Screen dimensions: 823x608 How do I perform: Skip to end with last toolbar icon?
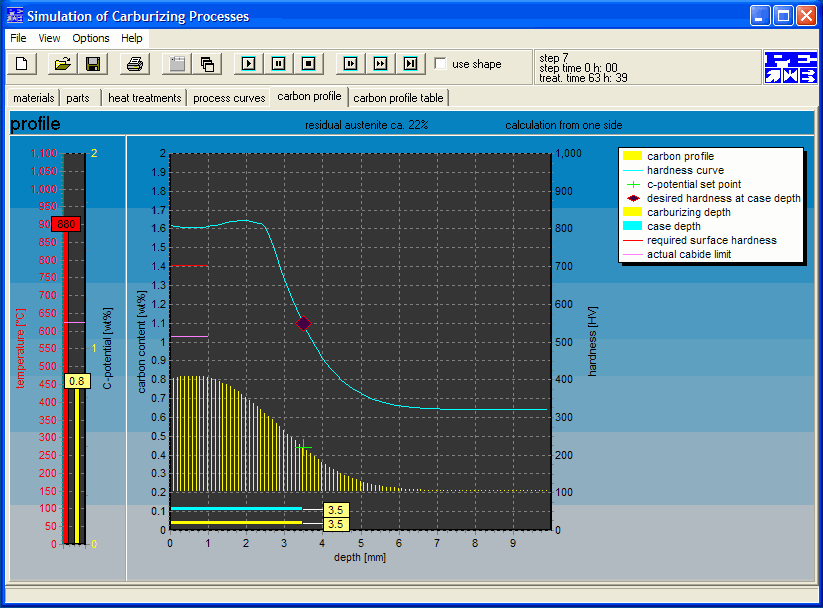[410, 64]
